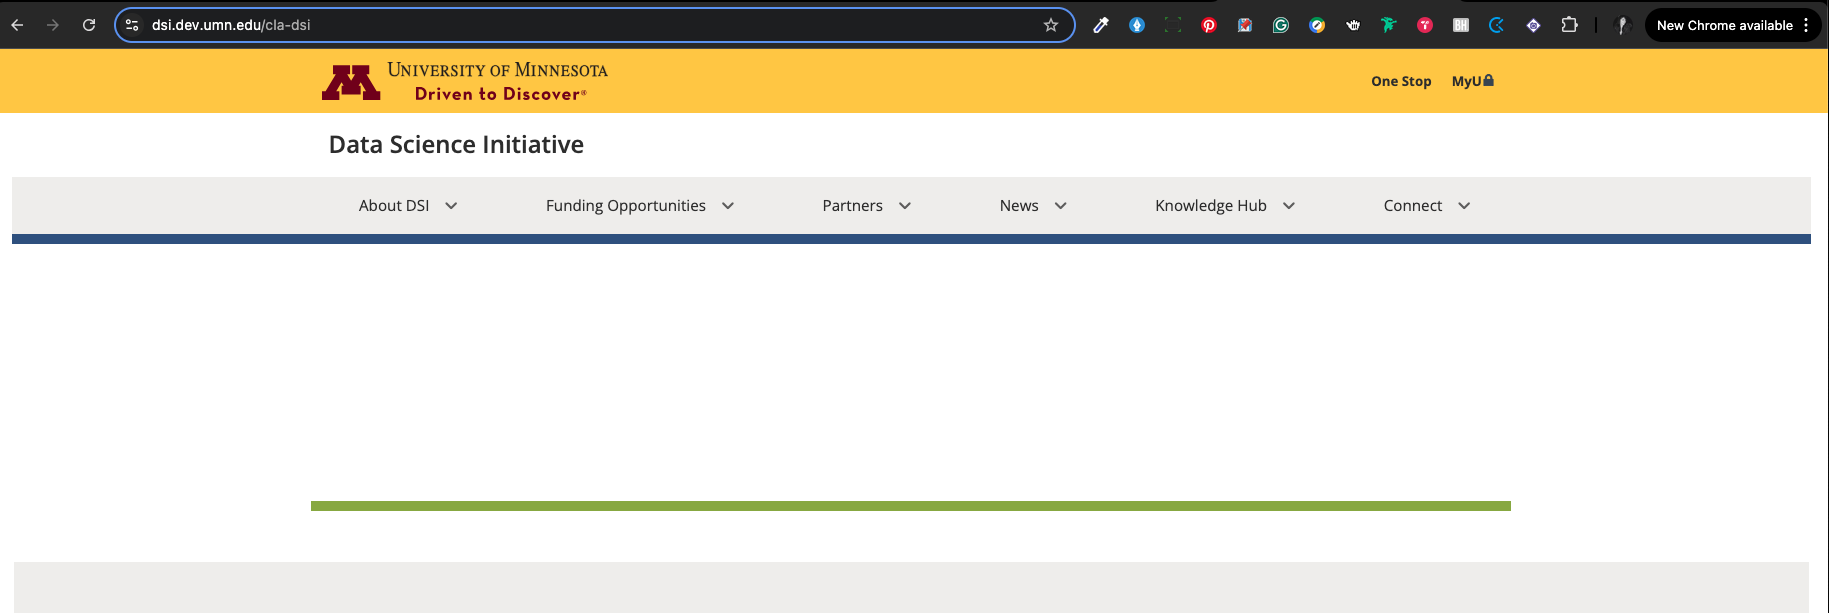Go back to the previous page
The height and width of the screenshot is (613, 1829).
17,25
